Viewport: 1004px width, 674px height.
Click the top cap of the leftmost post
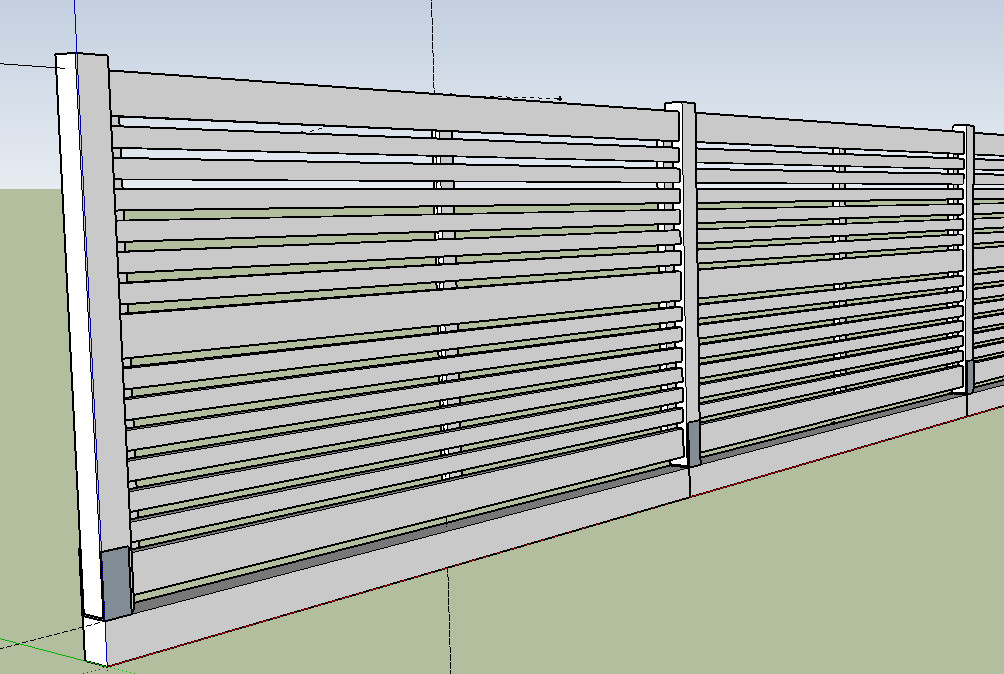(x=81, y=55)
